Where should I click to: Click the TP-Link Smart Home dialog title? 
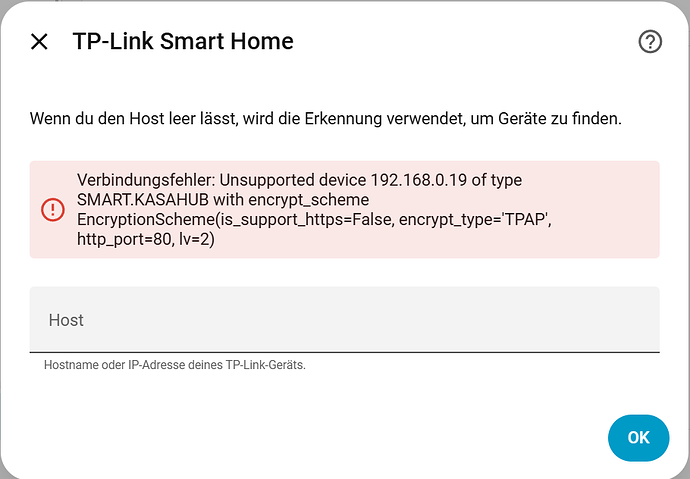pos(183,41)
